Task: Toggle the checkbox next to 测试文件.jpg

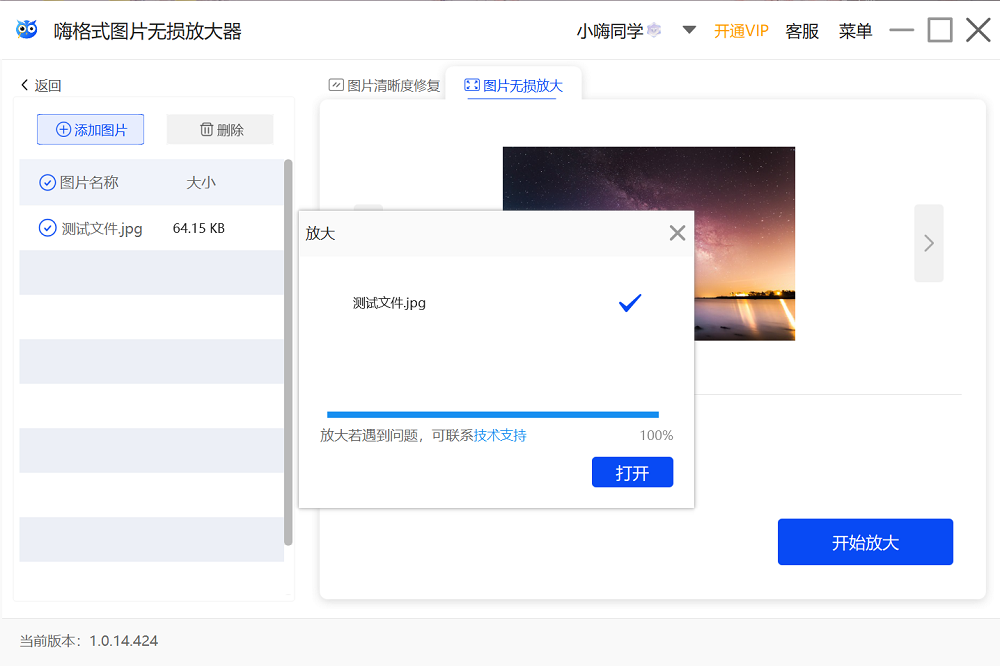Action: point(47,228)
